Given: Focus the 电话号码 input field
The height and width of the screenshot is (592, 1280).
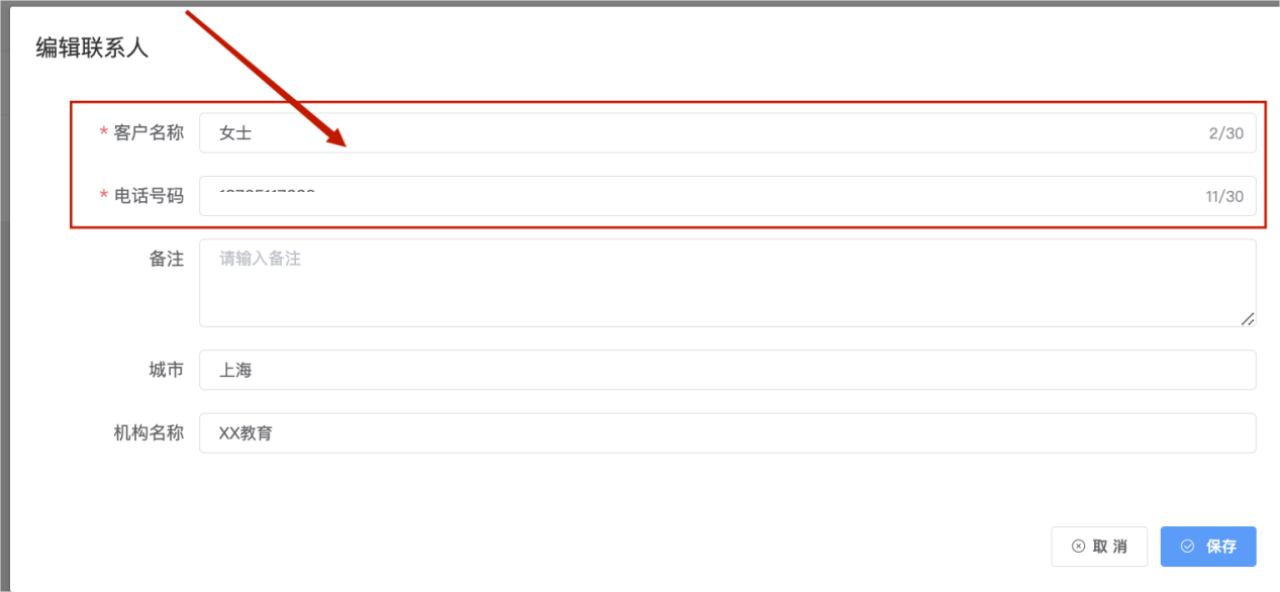Looking at the screenshot, I should (727, 196).
